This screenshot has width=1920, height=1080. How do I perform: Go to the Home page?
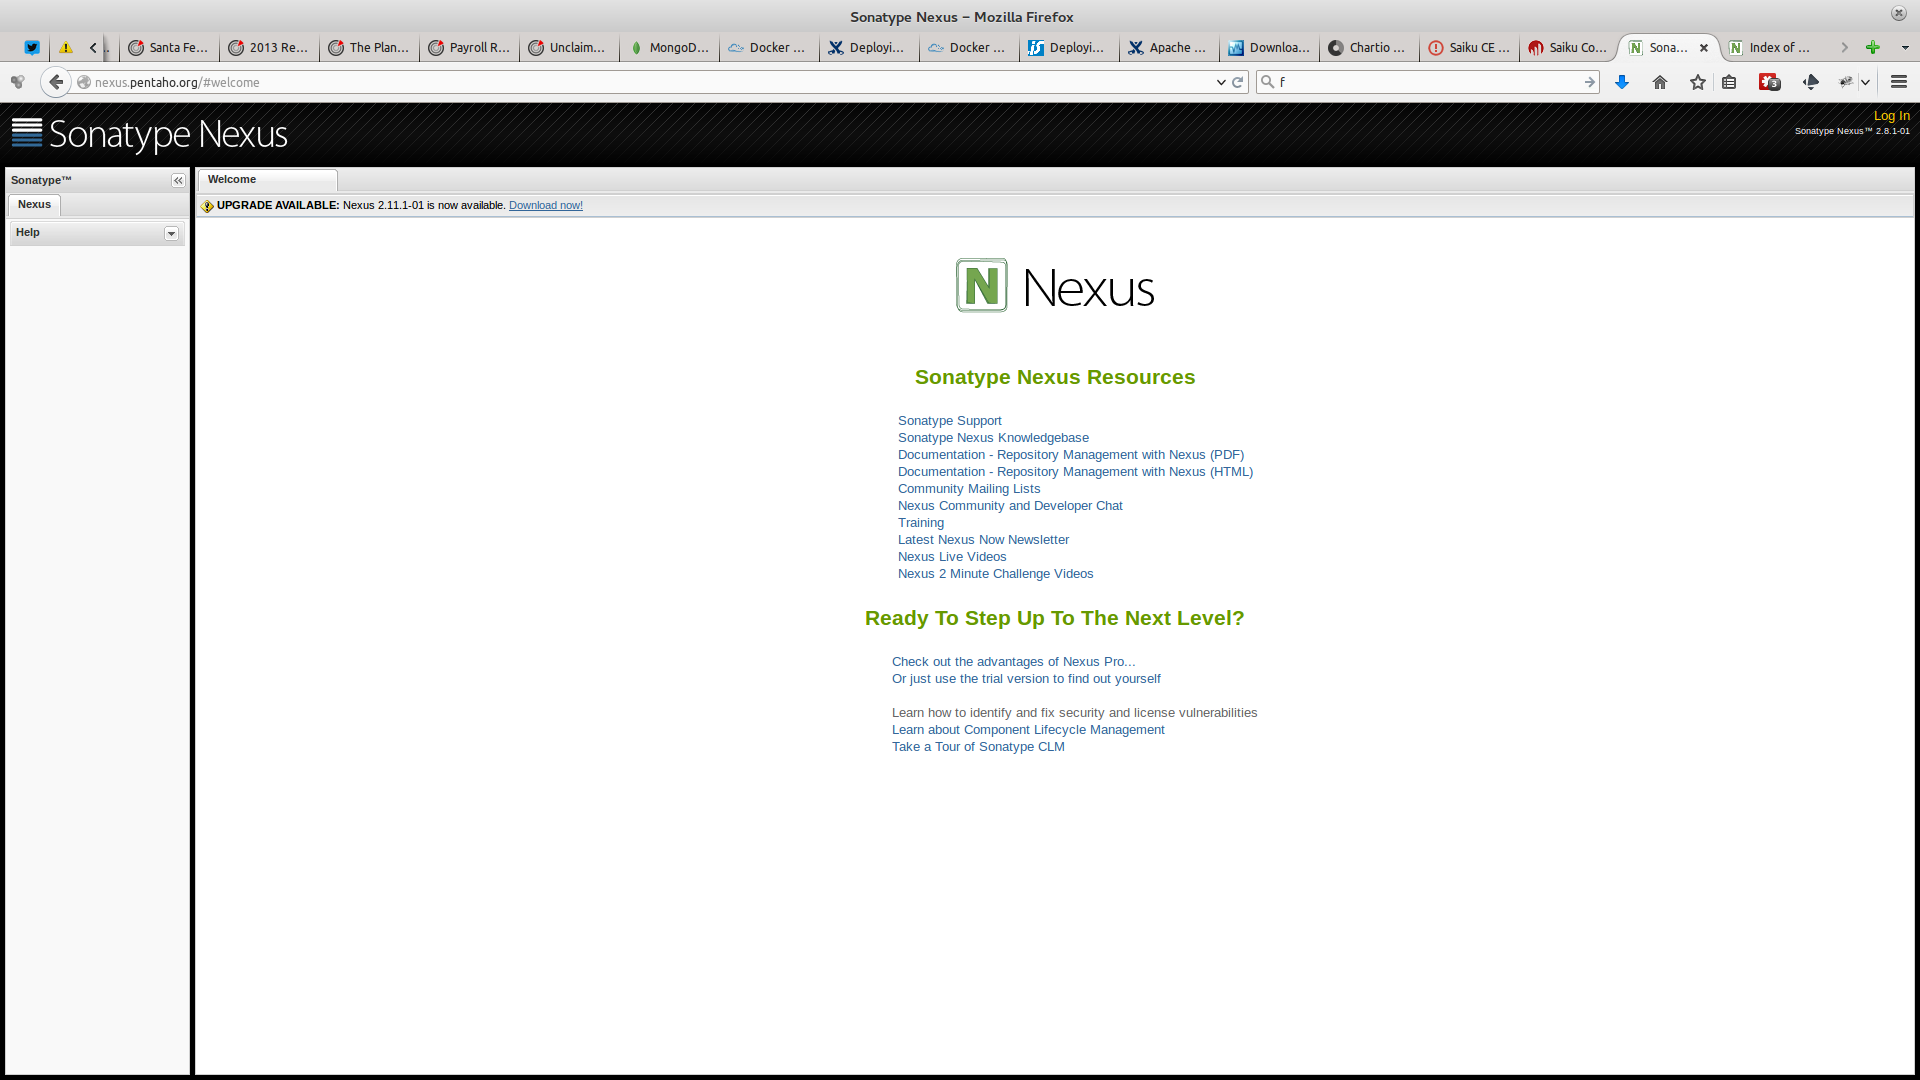click(1660, 82)
